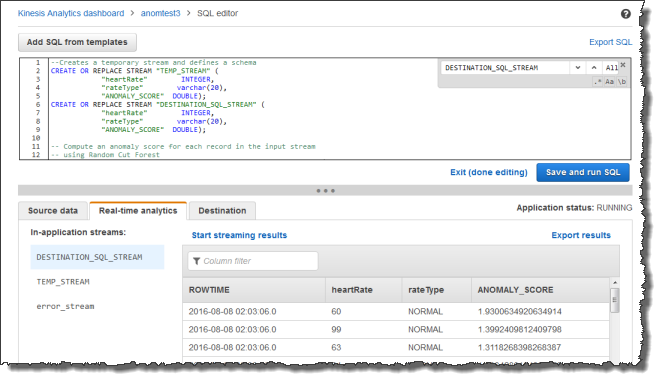This screenshot has width=662, height=382.
Task: Jump to previous search match arrow
Action: tap(594, 68)
